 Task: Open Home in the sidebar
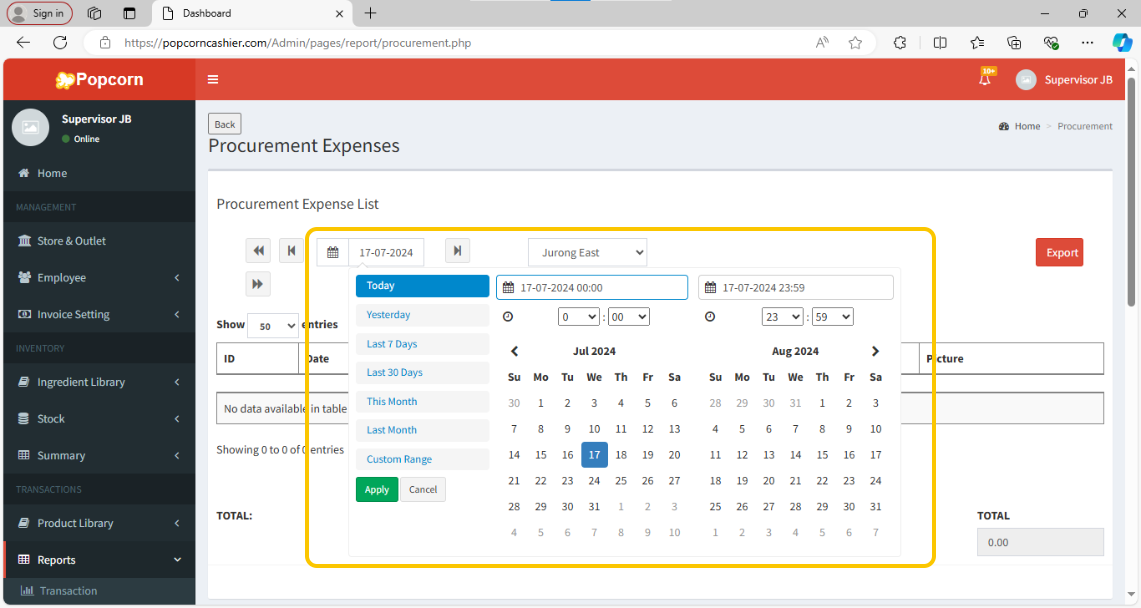click(99, 173)
